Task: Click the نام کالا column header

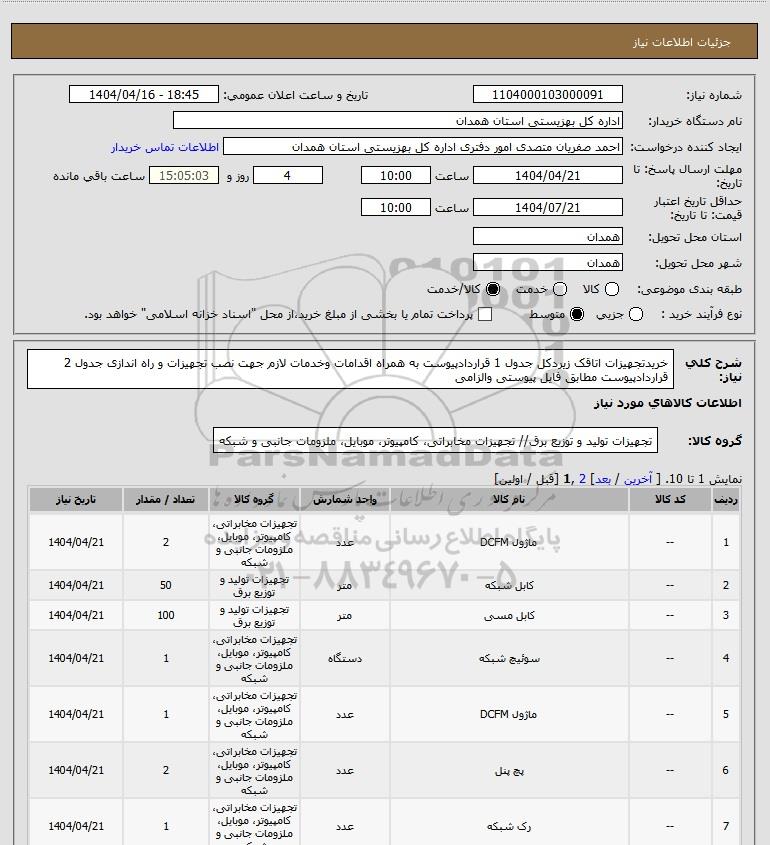Action: pyautogui.click(x=509, y=499)
